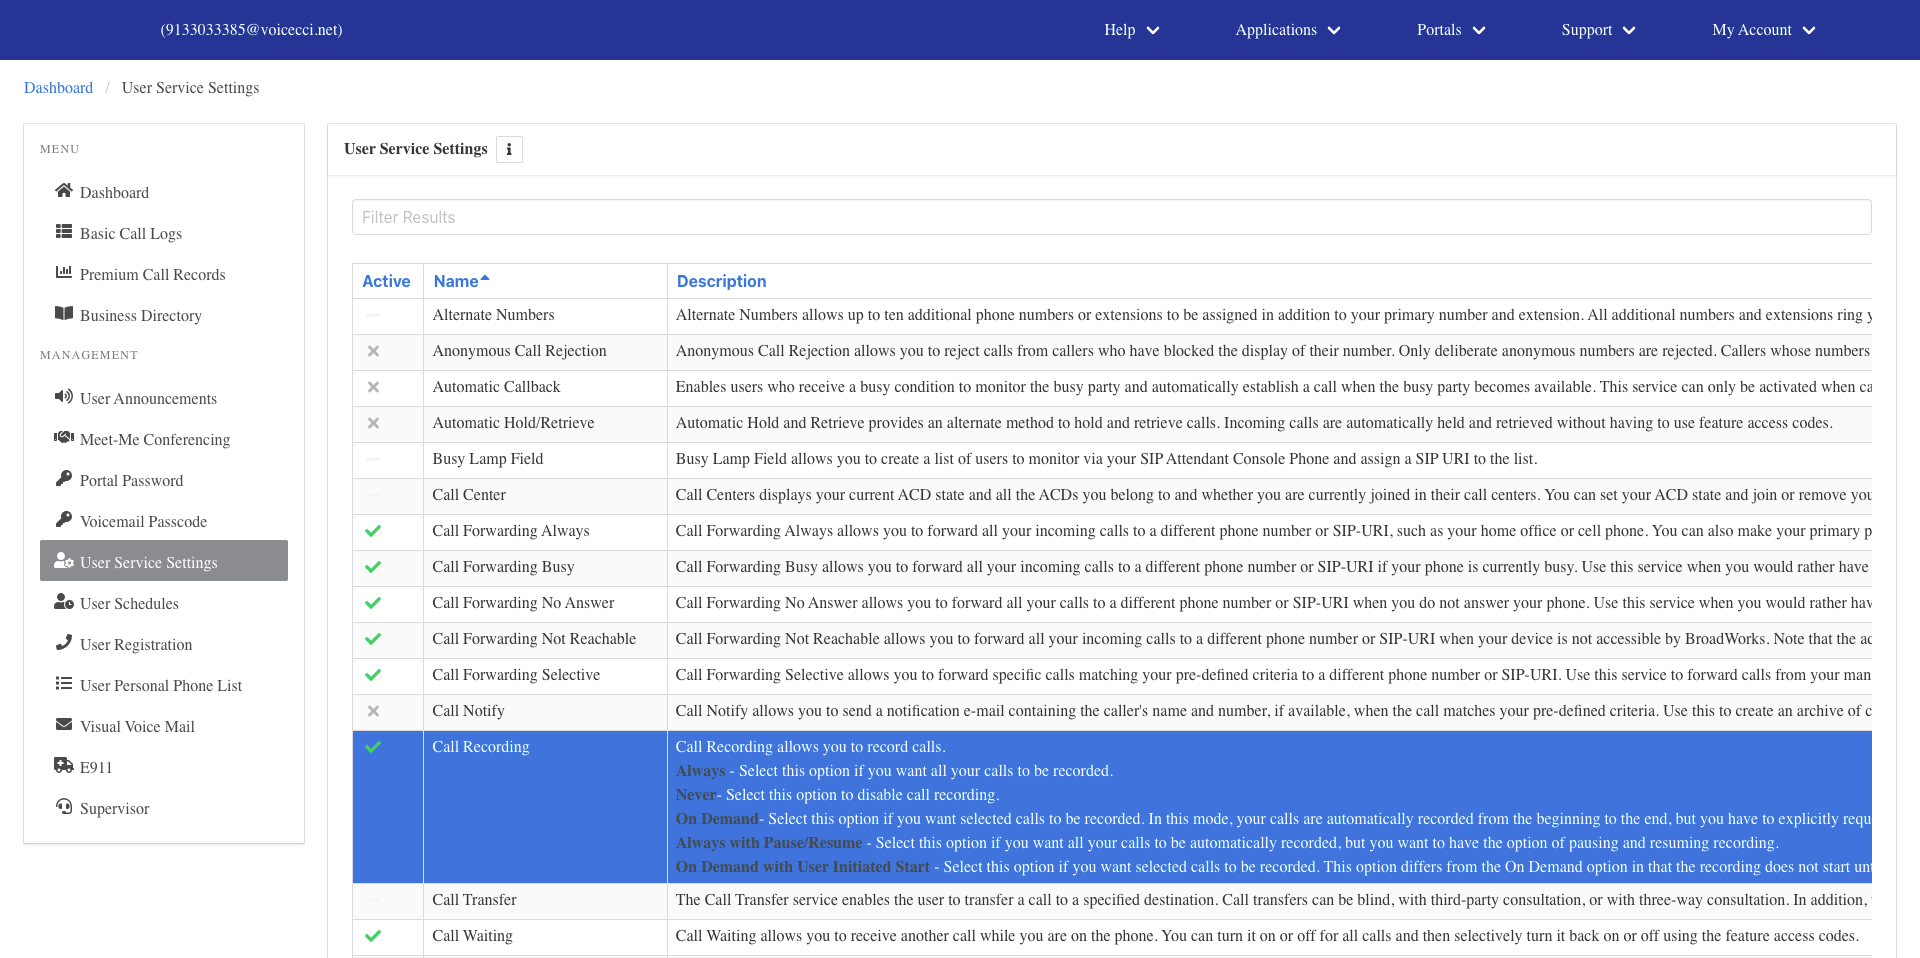Expand the Help dropdown menu

pyautogui.click(x=1131, y=30)
